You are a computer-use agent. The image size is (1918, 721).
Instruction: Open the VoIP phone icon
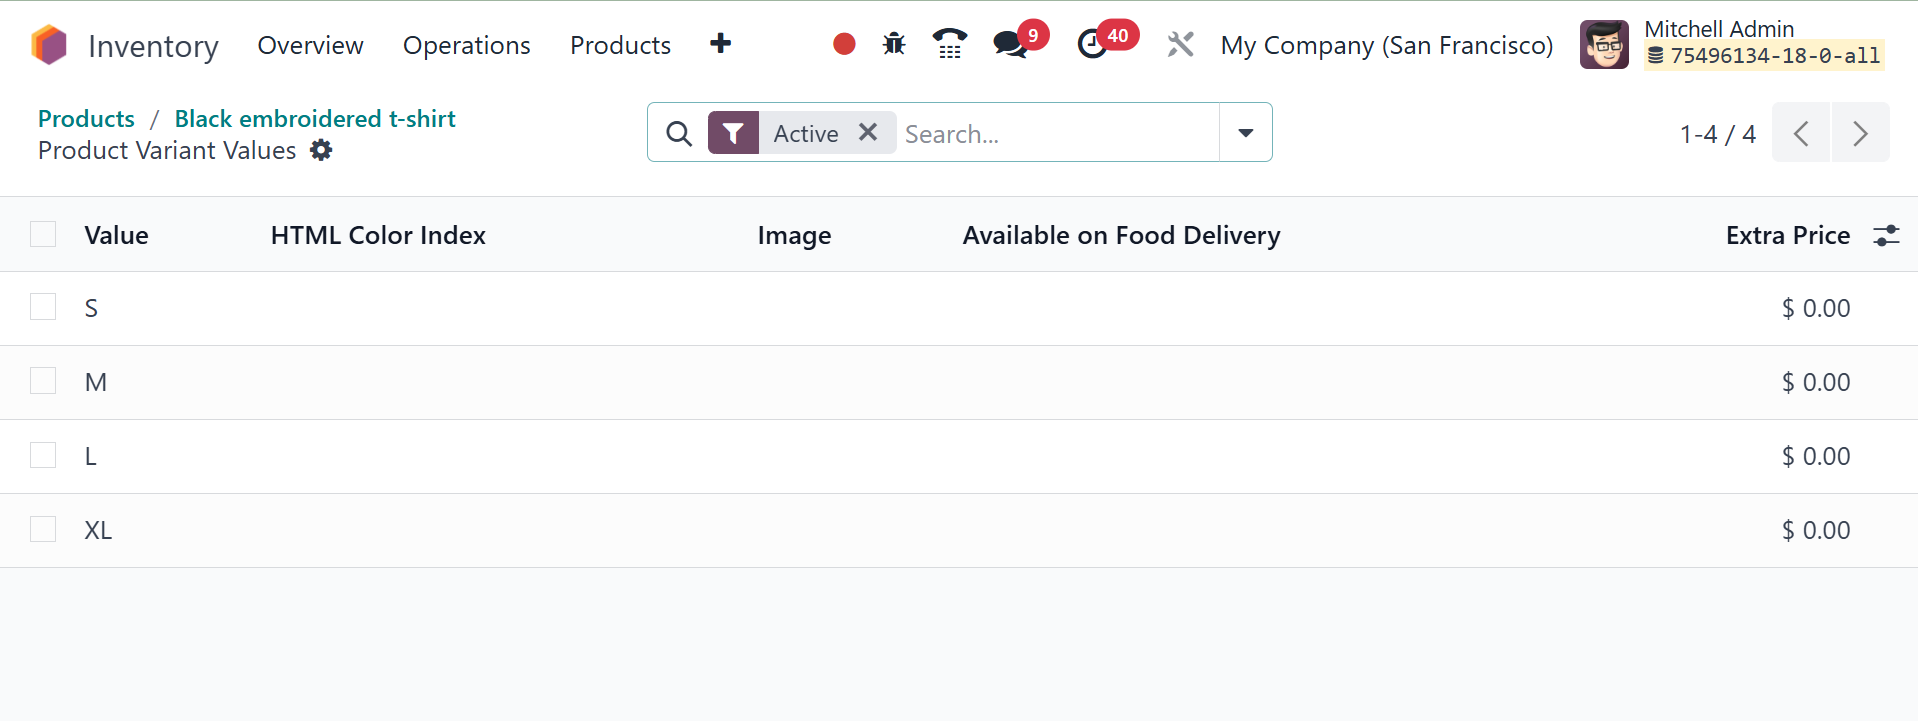coord(949,44)
